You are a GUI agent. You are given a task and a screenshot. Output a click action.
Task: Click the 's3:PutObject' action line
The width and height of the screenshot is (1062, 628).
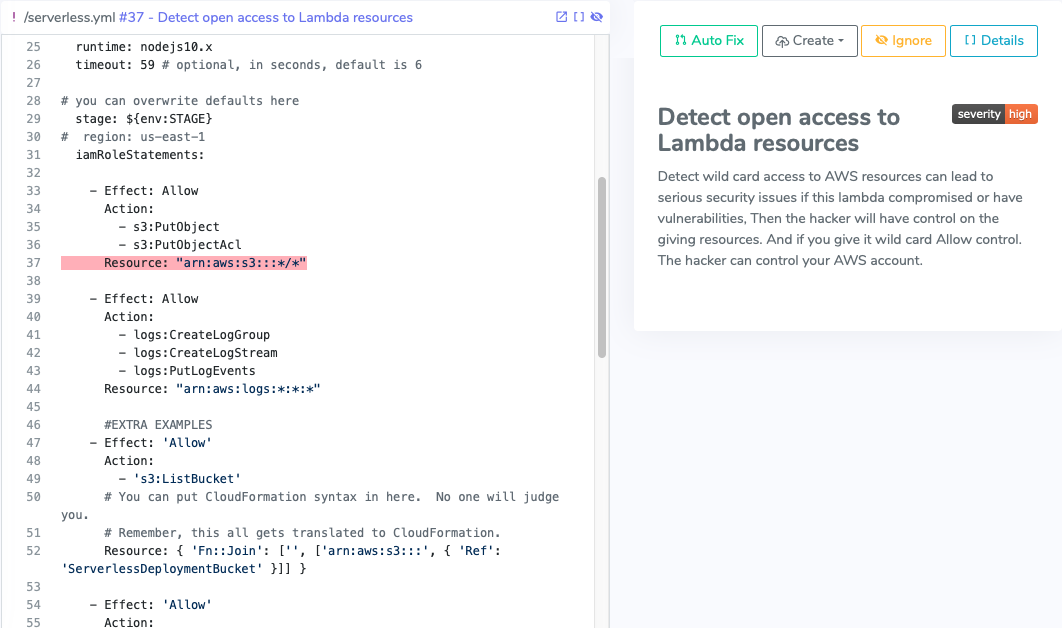point(169,227)
